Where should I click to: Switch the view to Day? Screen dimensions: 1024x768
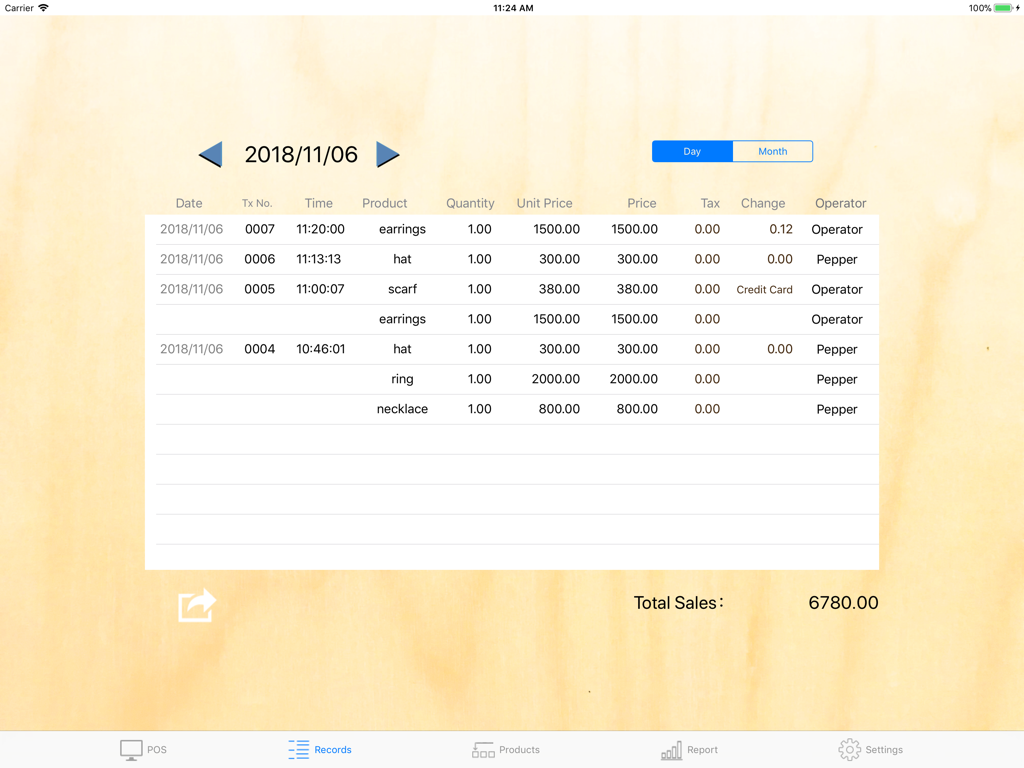[691, 151]
